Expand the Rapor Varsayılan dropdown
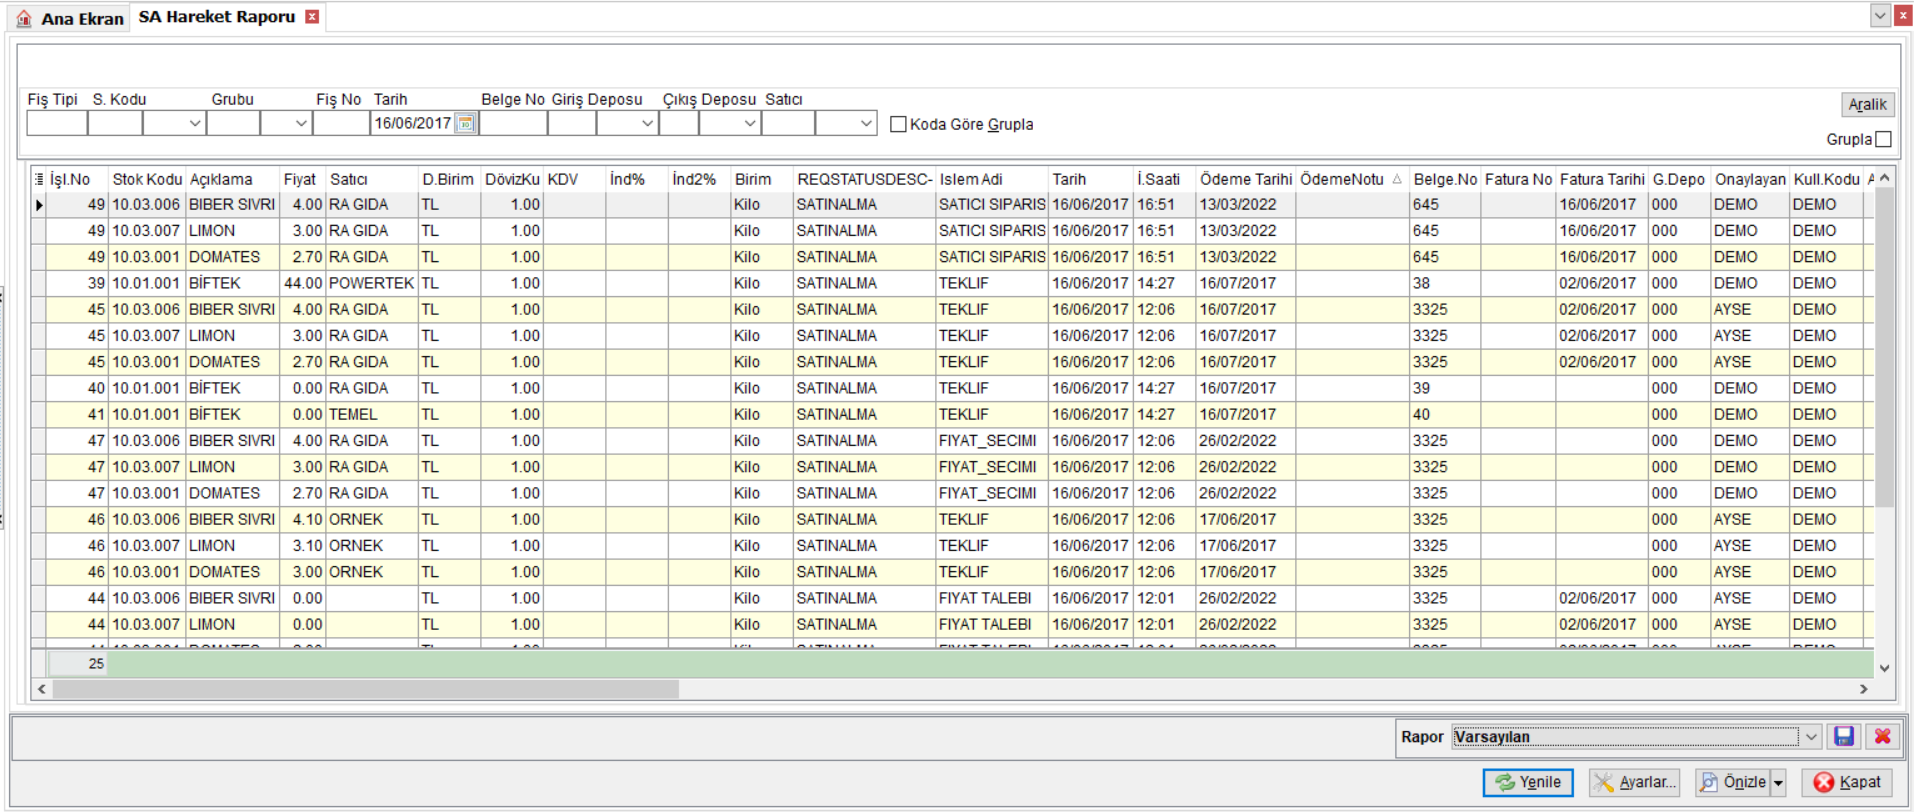Viewport: 1914px width, 812px height. (x=1811, y=737)
